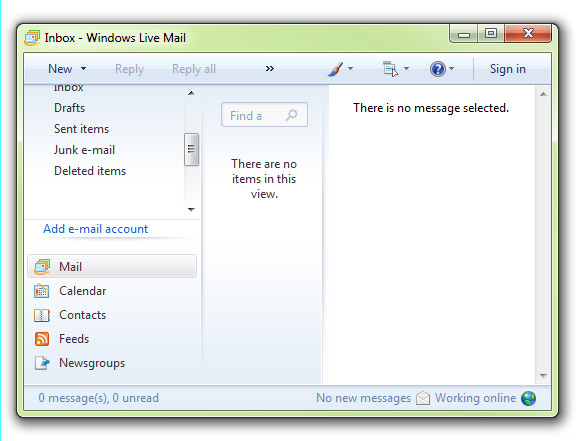The image size is (578, 441).
Task: Click the blue Help question mark icon
Action: point(438,69)
